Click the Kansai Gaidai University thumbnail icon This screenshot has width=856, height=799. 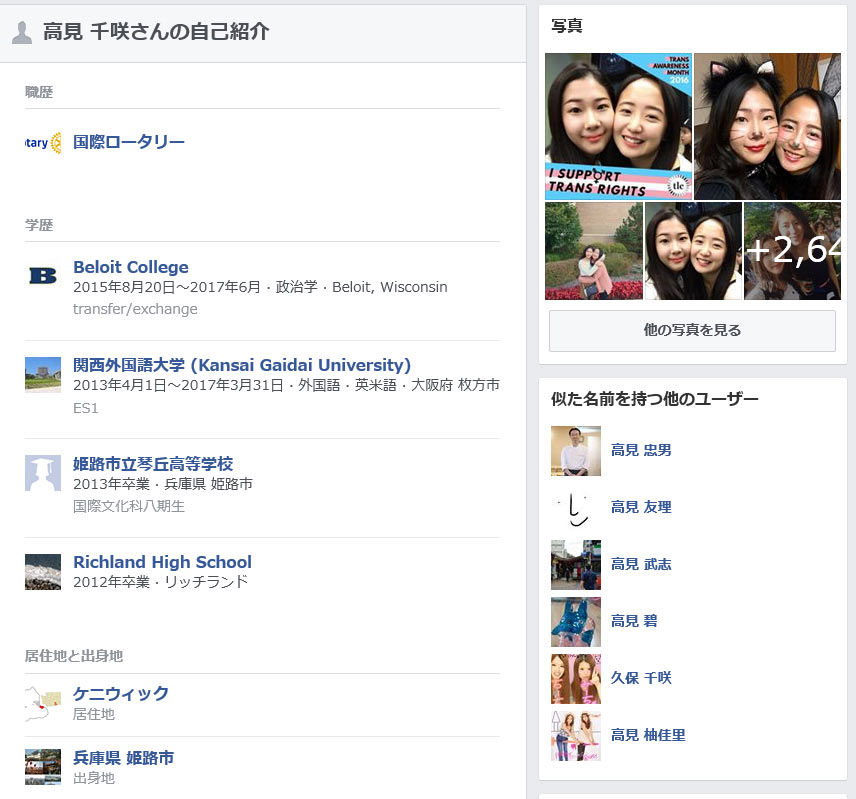(43, 374)
